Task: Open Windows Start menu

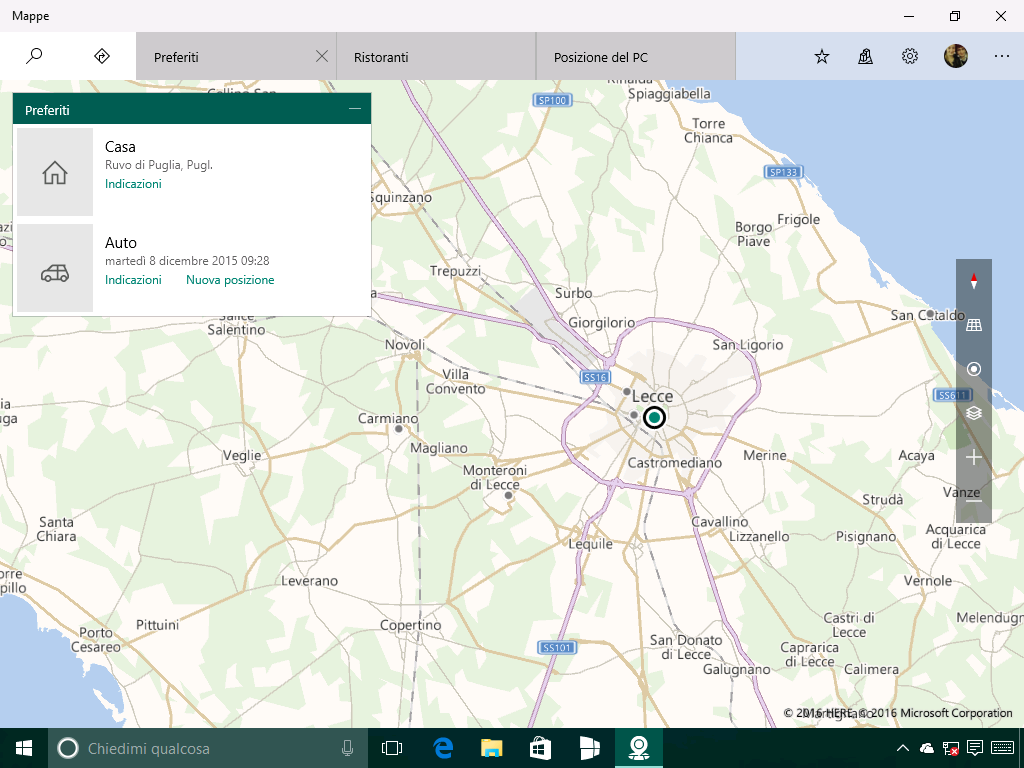Action: [x=24, y=748]
